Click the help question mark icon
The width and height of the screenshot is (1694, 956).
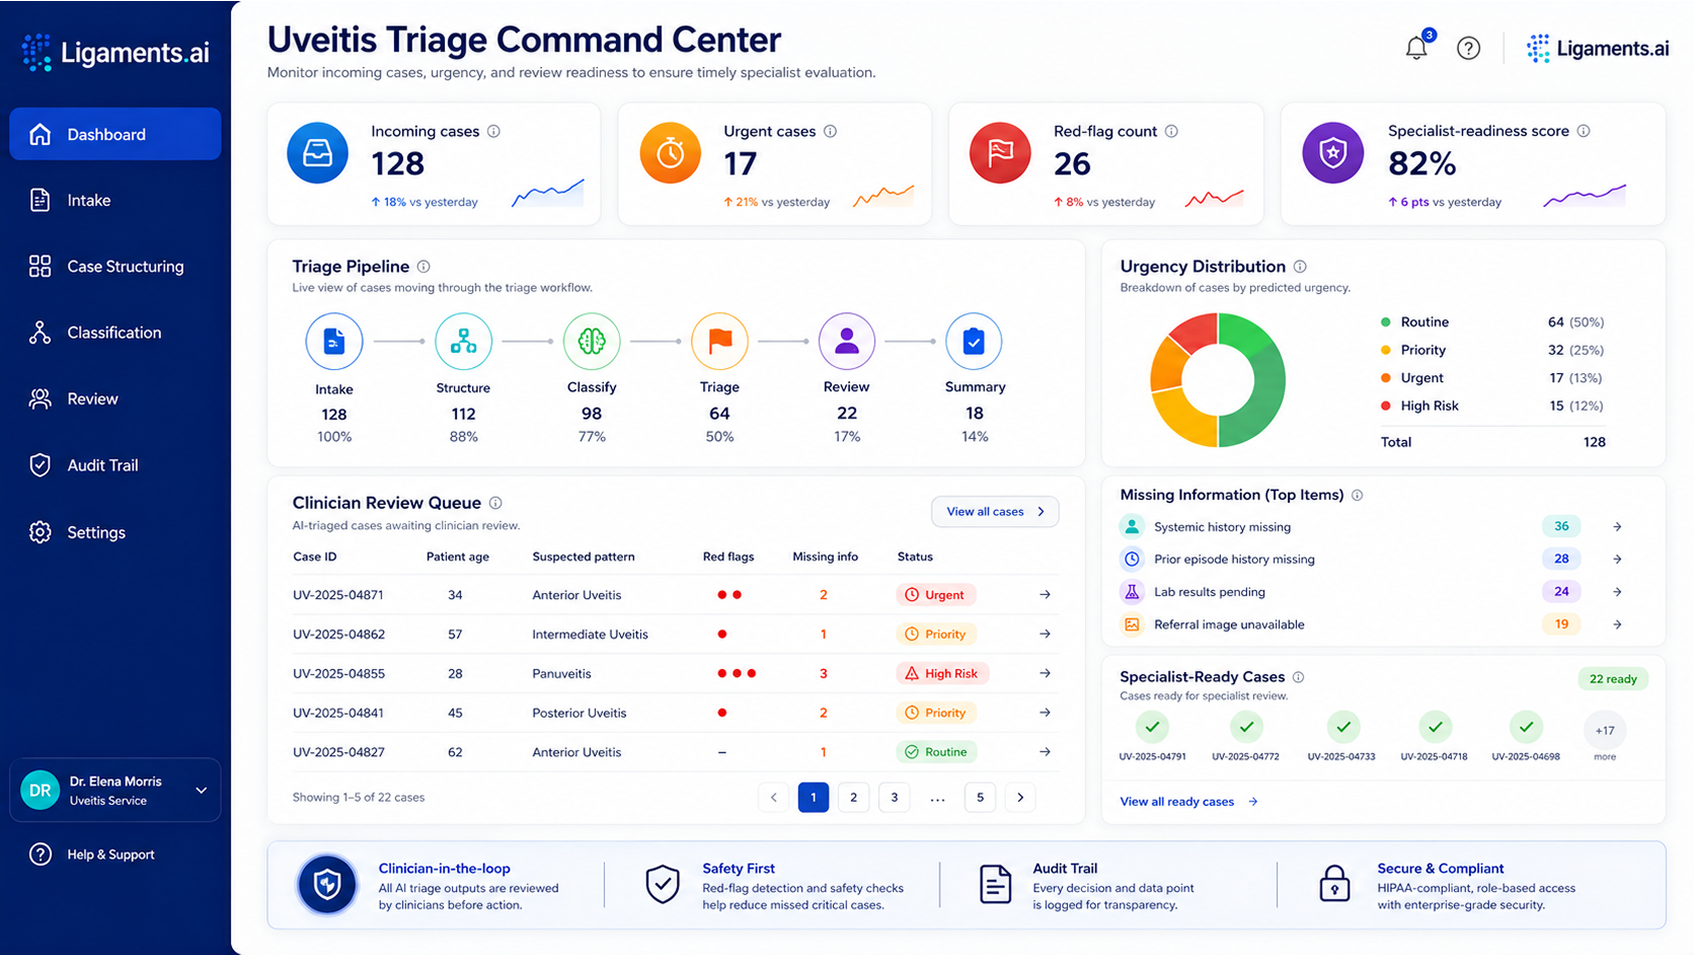tap(1468, 48)
